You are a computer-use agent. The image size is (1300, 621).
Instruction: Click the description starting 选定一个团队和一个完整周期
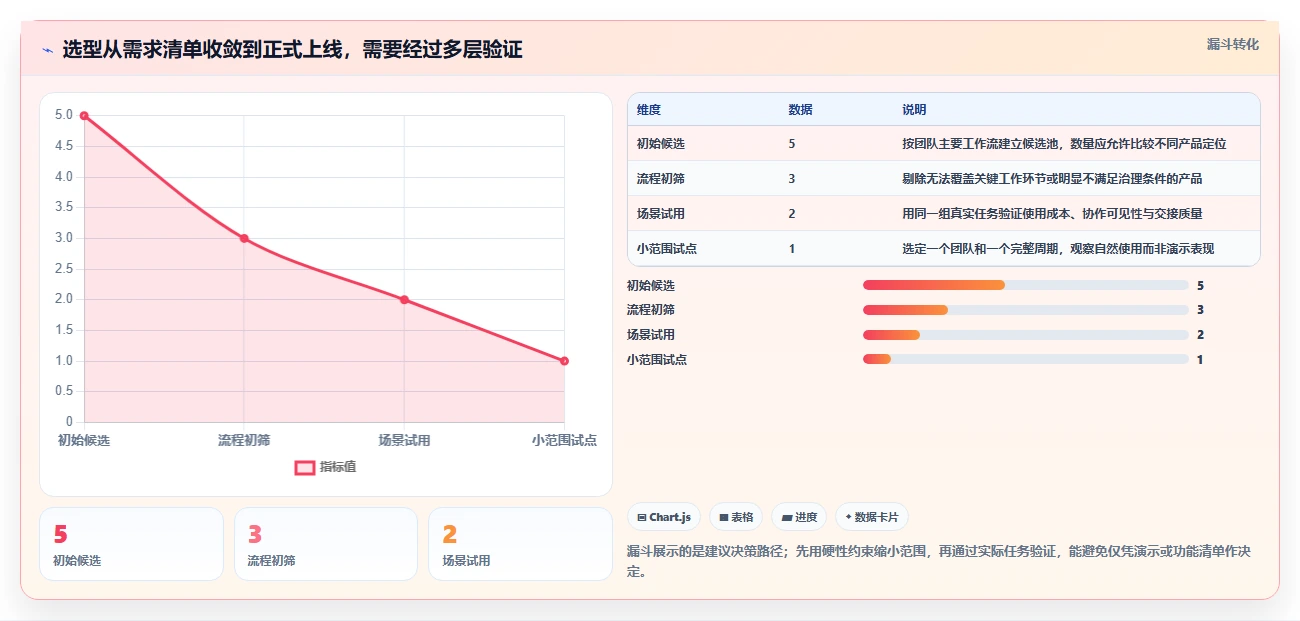pyautogui.click(x=1058, y=249)
